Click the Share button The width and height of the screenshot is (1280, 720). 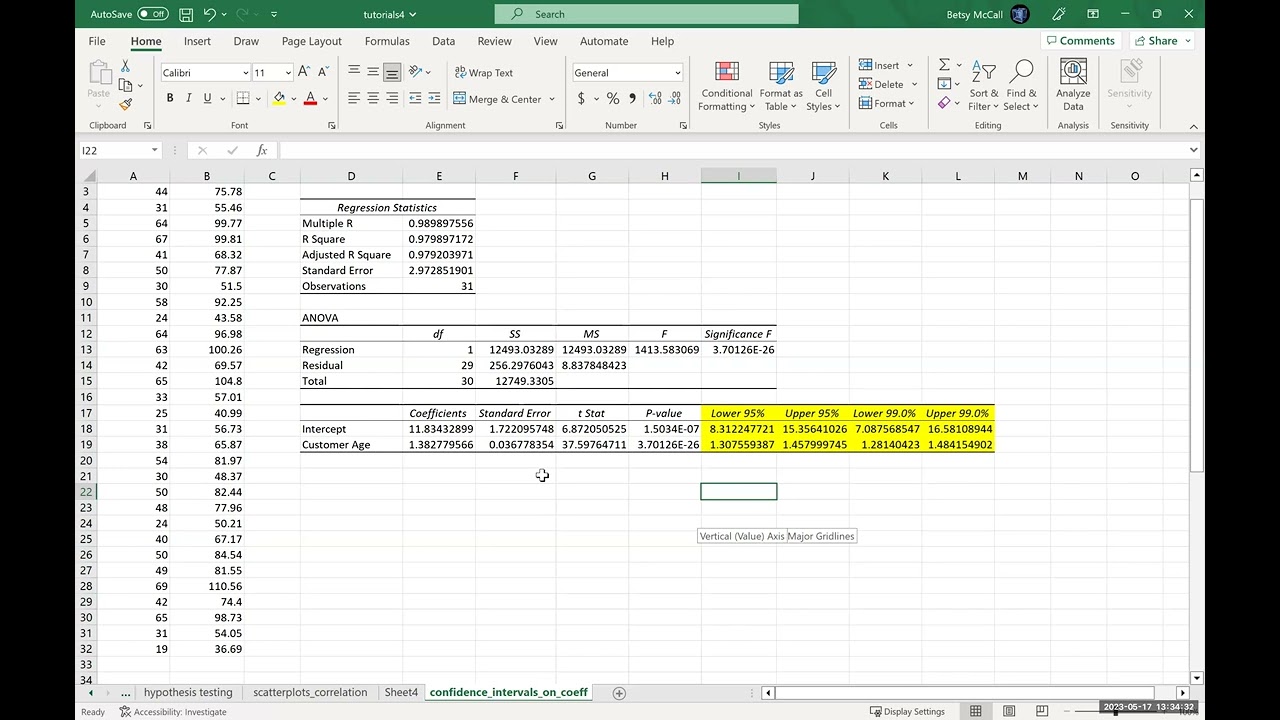[1162, 41]
